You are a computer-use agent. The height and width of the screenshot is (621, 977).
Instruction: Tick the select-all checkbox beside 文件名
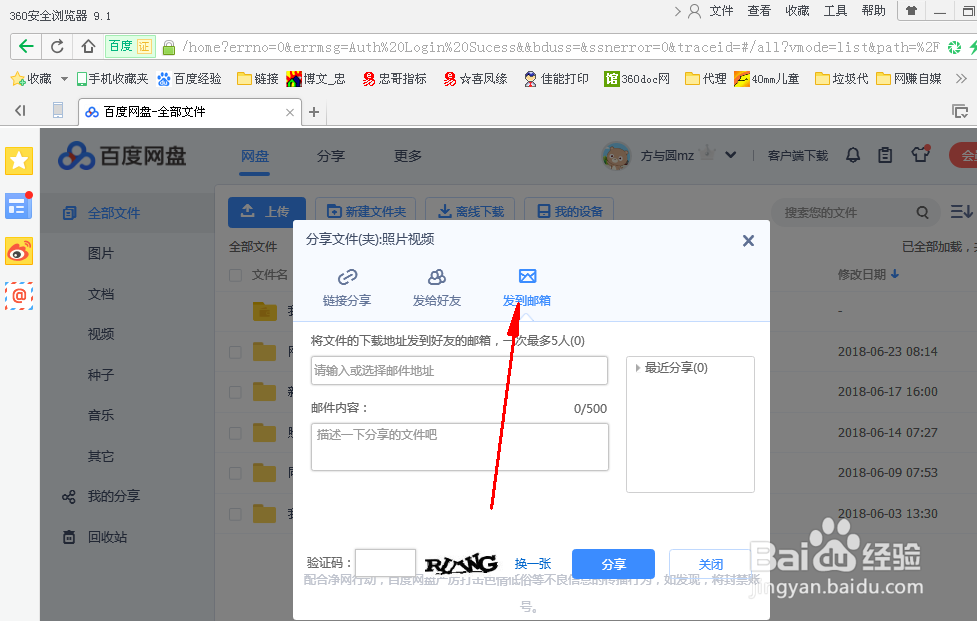(236, 275)
